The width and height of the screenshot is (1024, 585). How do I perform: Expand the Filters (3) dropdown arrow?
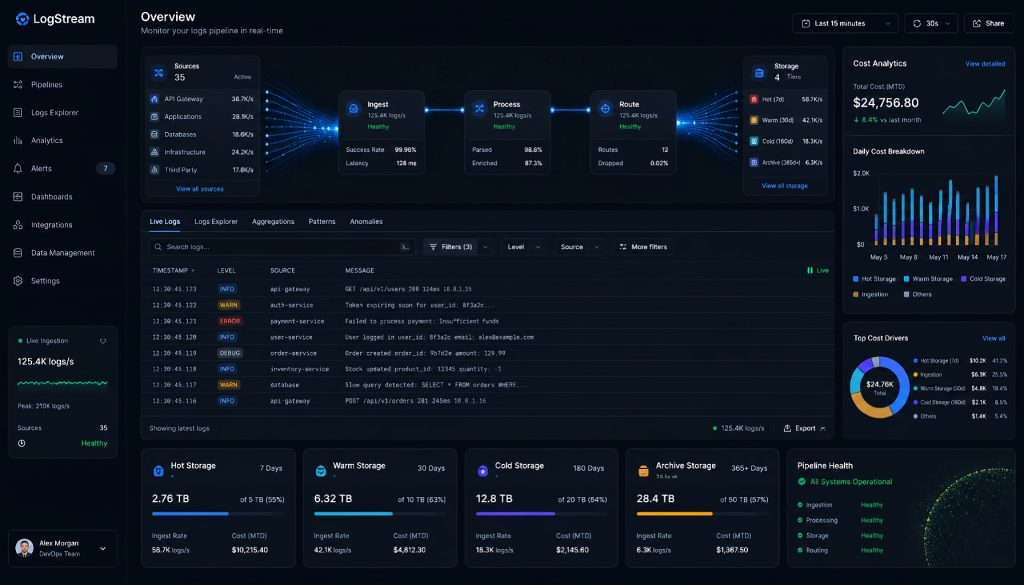(x=485, y=247)
